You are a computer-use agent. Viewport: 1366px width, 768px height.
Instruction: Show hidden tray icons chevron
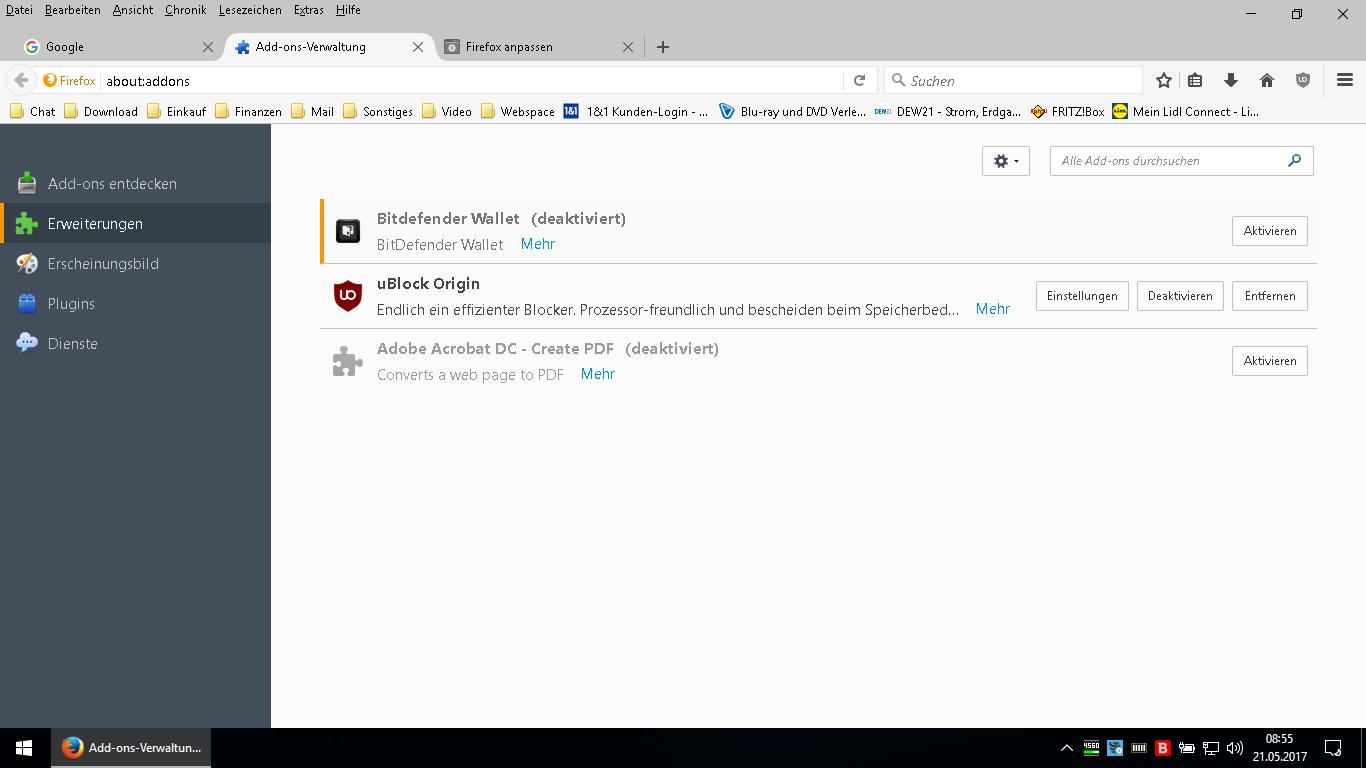pyautogui.click(x=1067, y=748)
